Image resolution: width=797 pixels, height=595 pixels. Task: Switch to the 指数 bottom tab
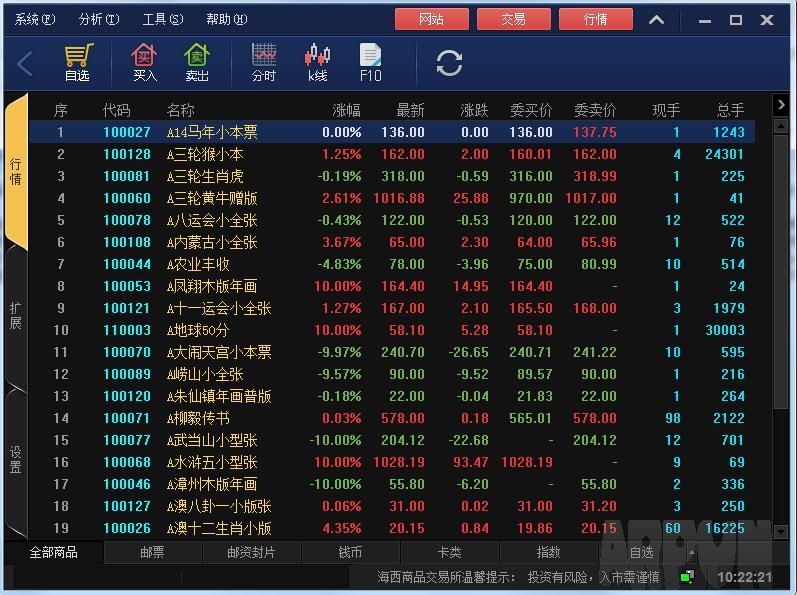pos(548,552)
